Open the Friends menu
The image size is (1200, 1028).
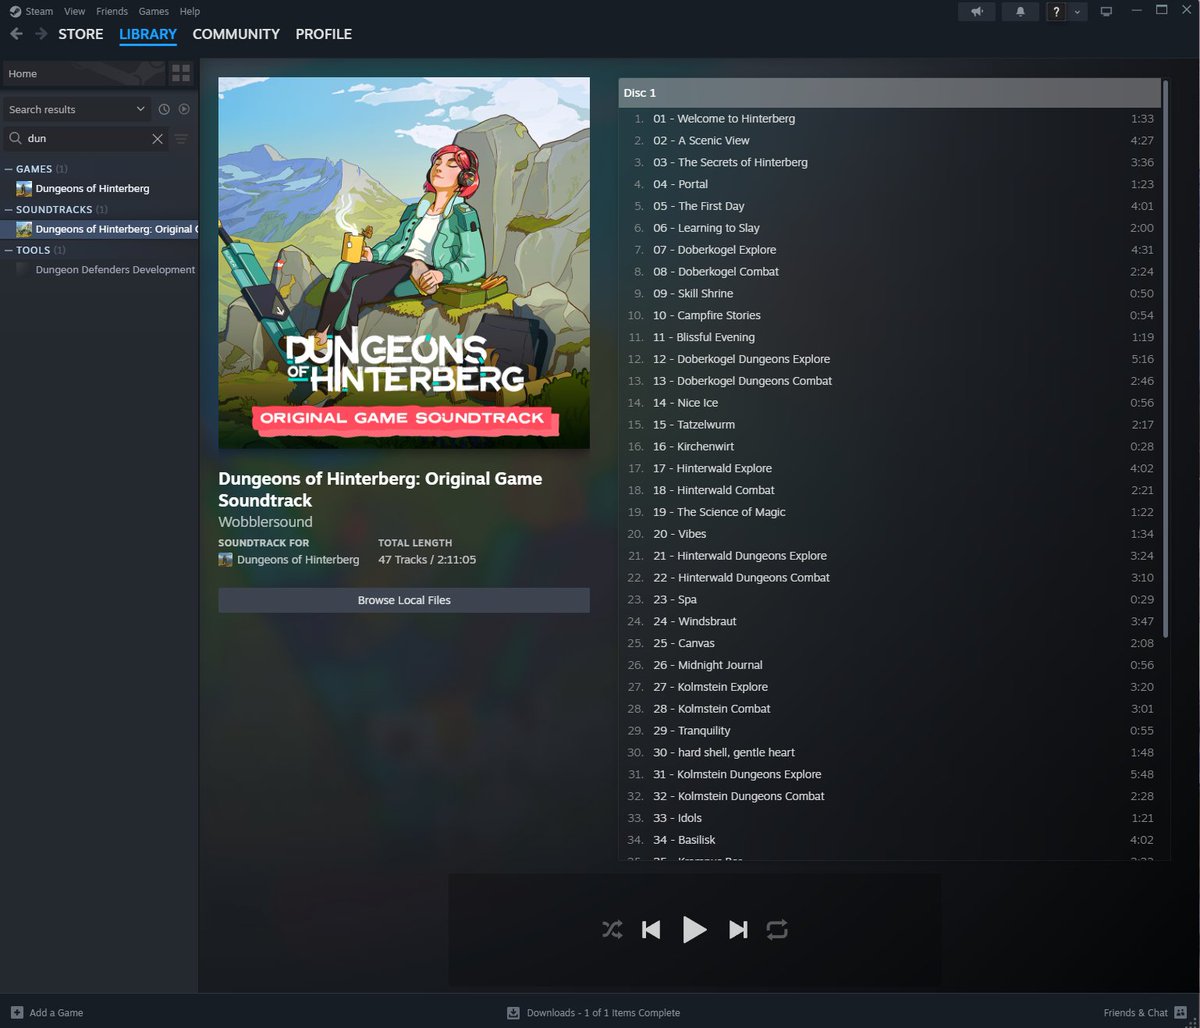112,11
